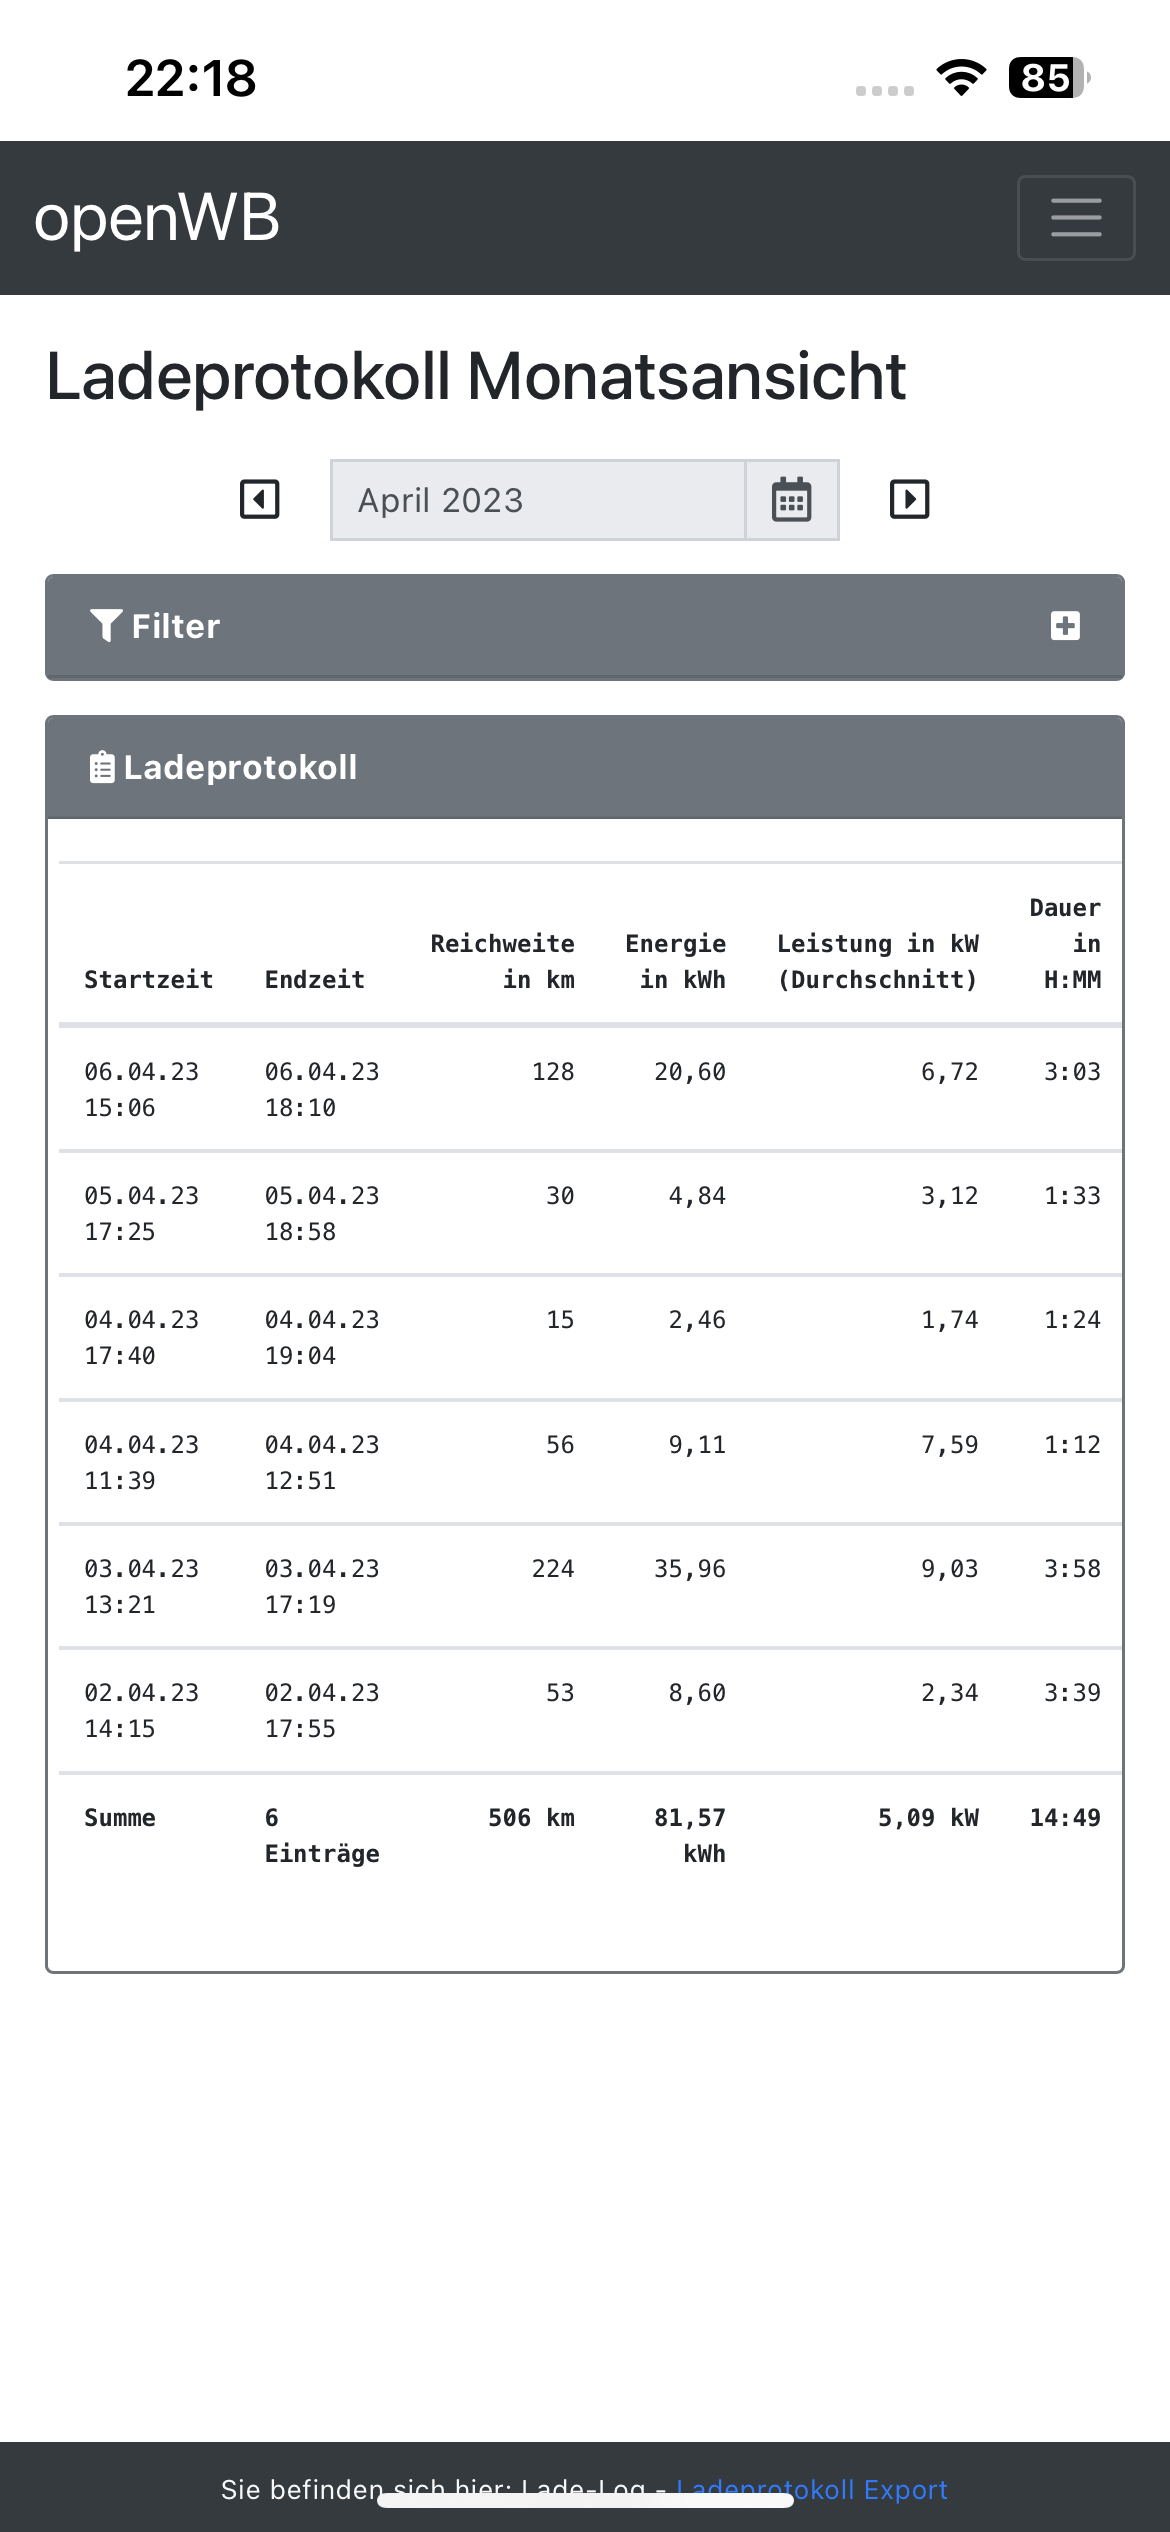Open the calendar date picker

[791, 500]
